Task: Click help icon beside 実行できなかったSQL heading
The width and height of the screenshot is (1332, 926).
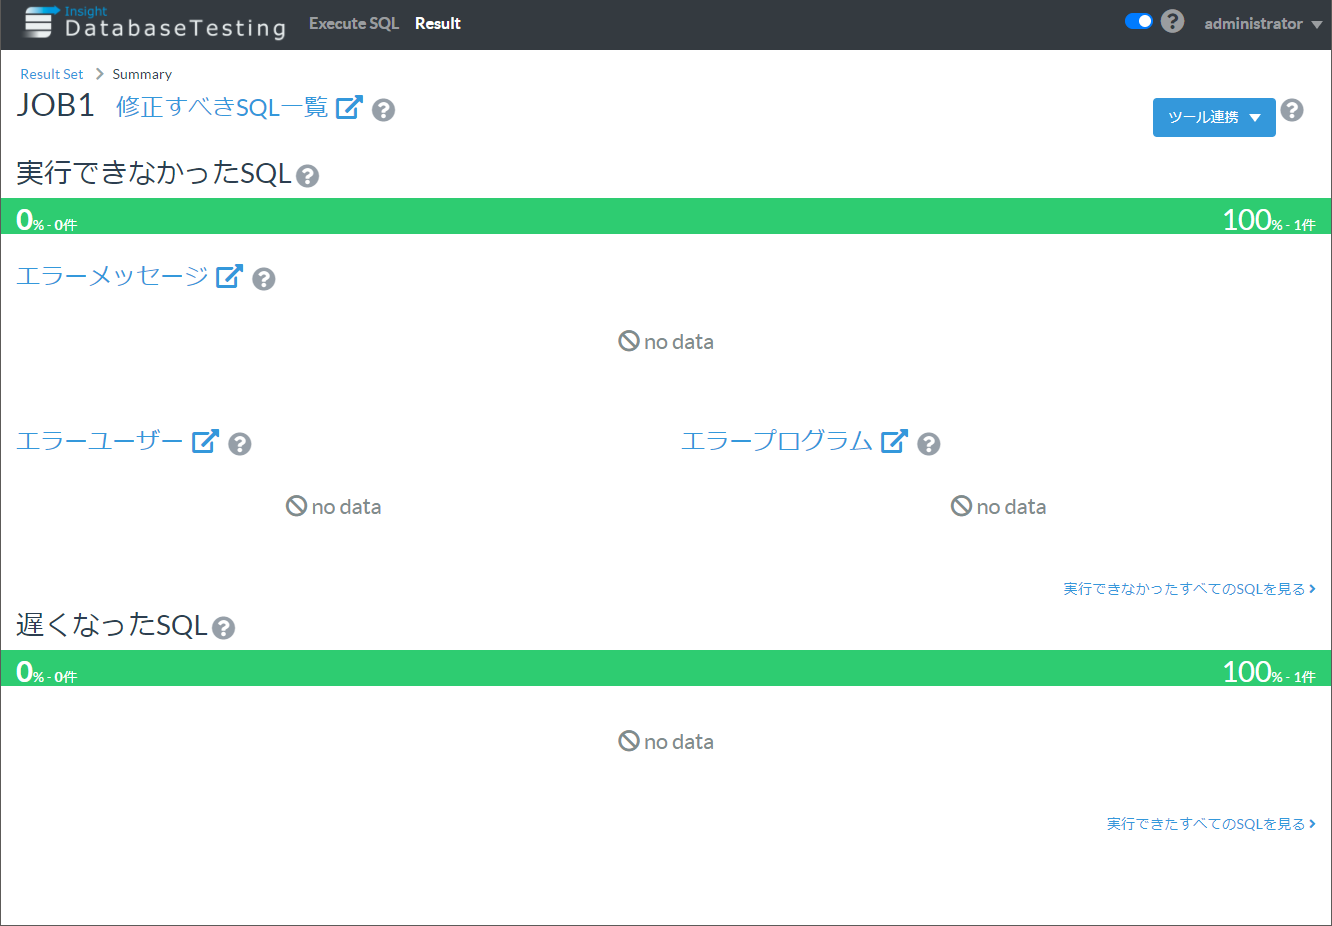Action: pyautogui.click(x=308, y=176)
